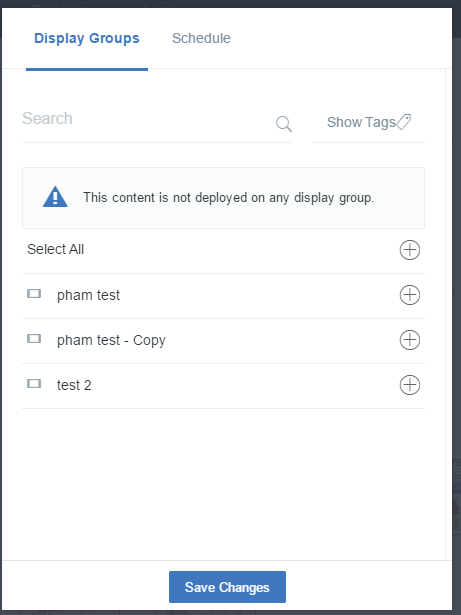Select the Select All label
461x615 pixels.
coord(55,249)
